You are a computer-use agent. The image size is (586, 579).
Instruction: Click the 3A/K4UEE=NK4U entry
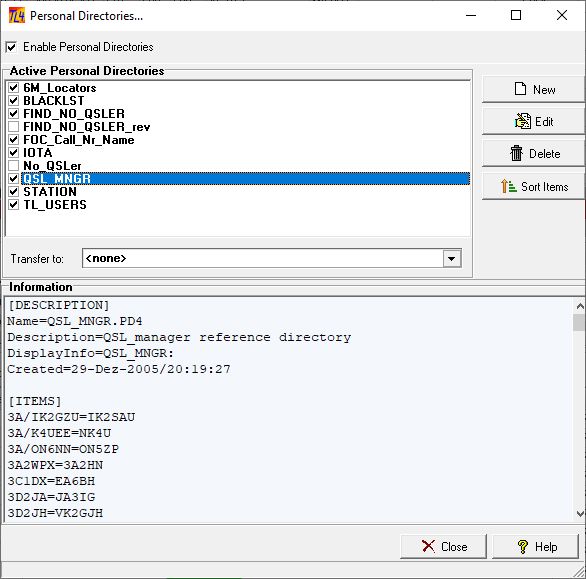59,433
